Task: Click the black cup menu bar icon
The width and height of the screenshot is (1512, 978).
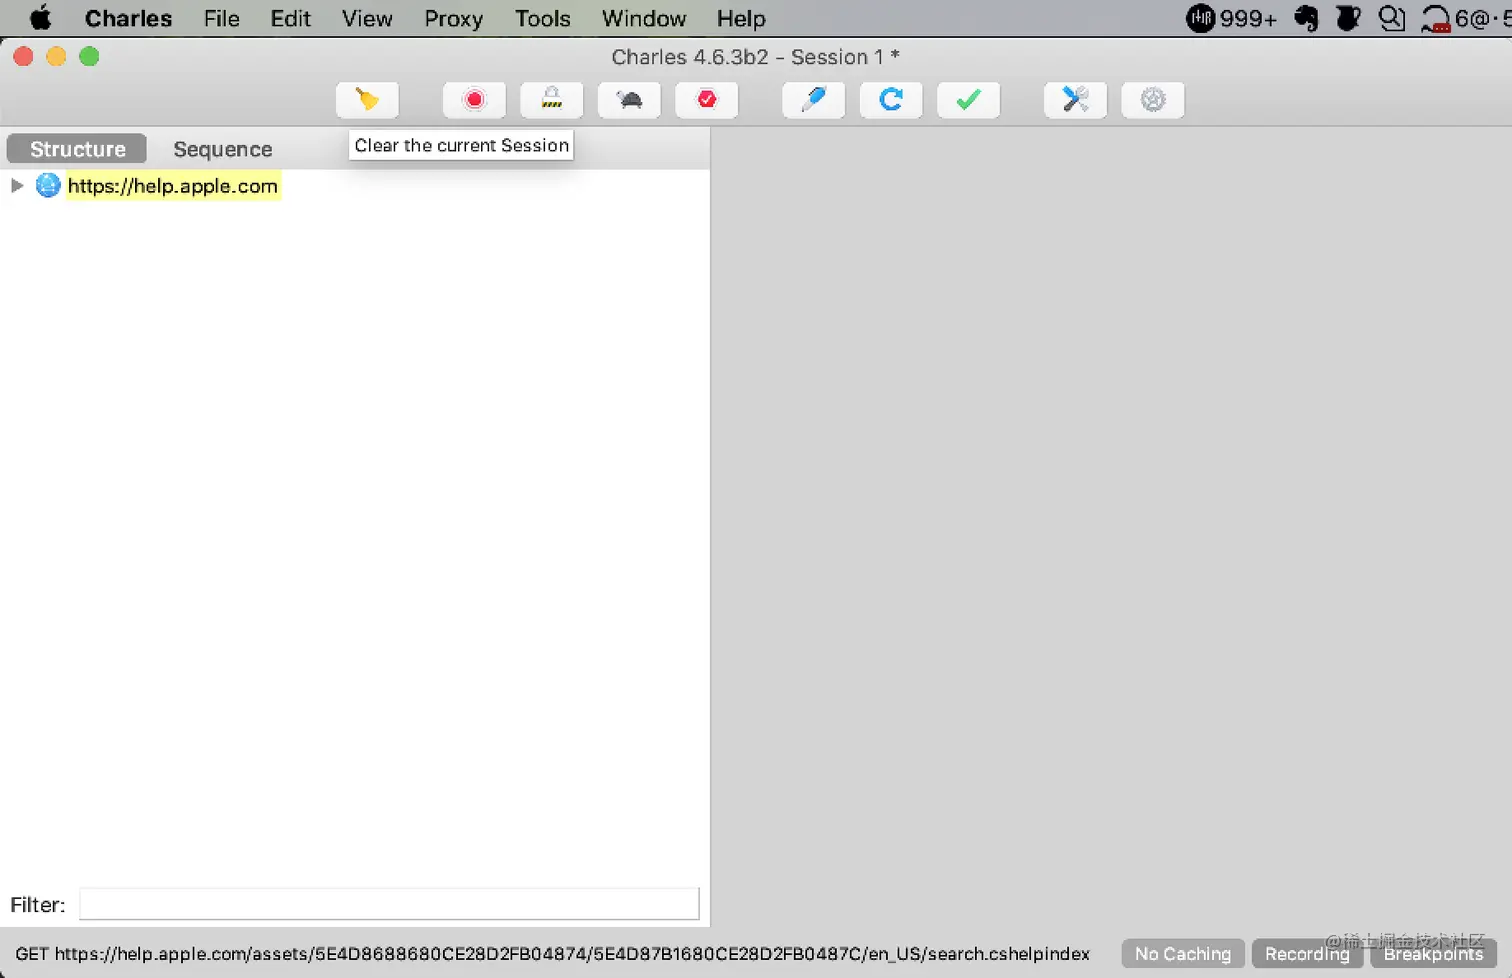Action: coord(1348,18)
